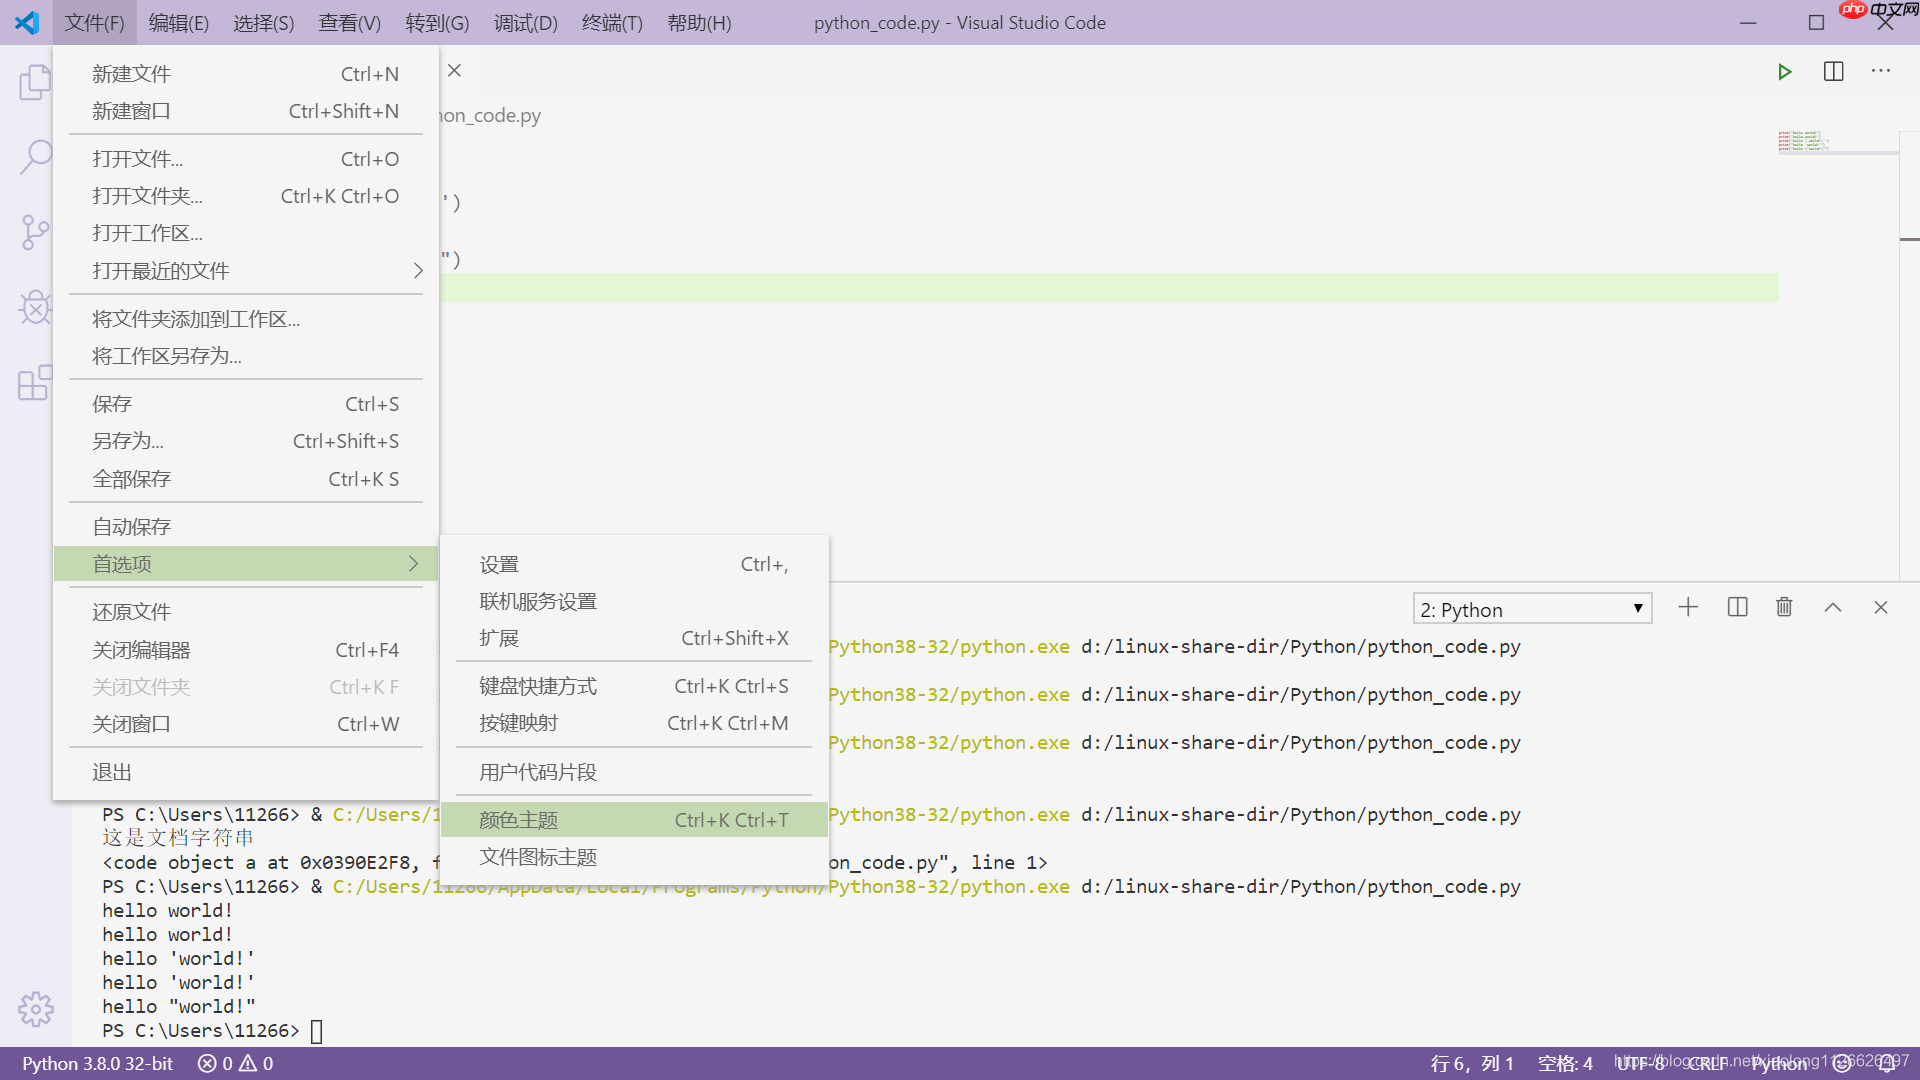
Task: Split the editor using the split icon
Action: (x=1833, y=71)
